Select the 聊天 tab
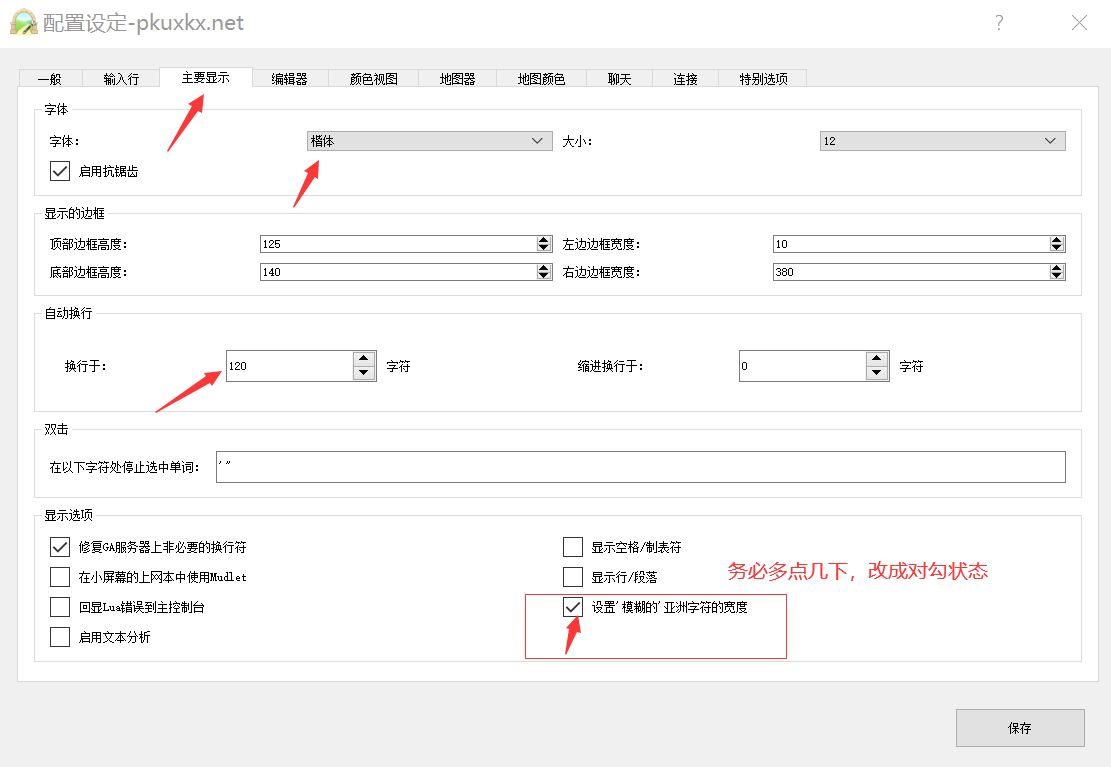 [619, 79]
